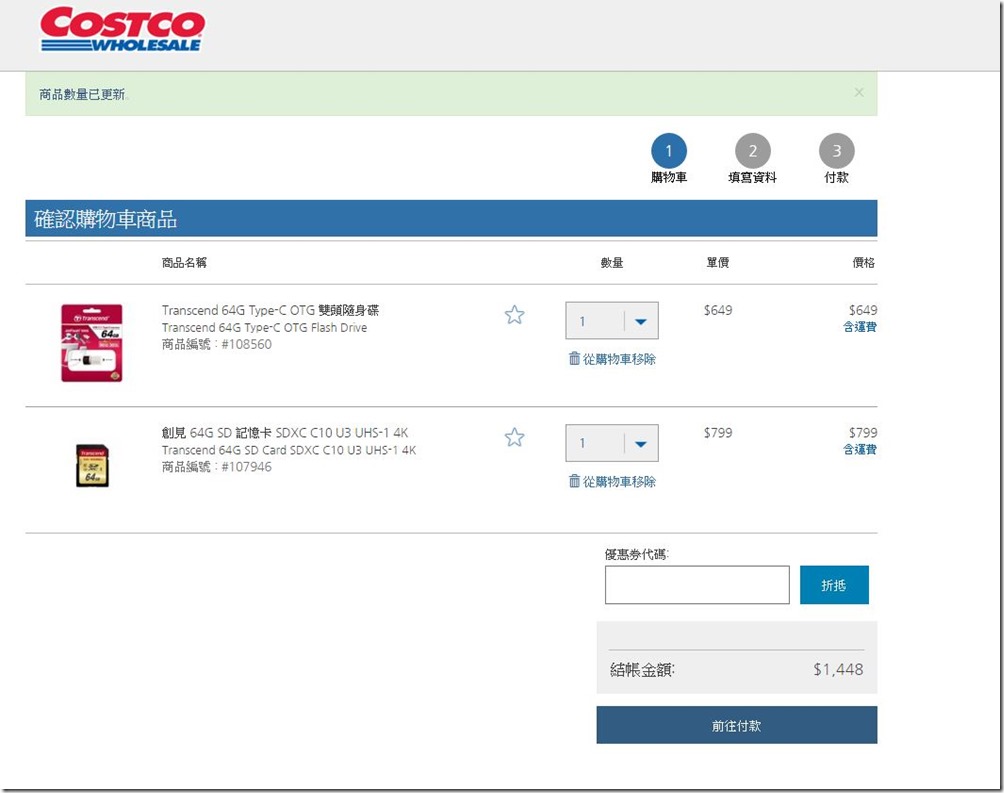Image resolution: width=1004 pixels, height=793 pixels.
Task: Click Transcend 64G SD Card SDXC subtitle
Action: (x=289, y=450)
